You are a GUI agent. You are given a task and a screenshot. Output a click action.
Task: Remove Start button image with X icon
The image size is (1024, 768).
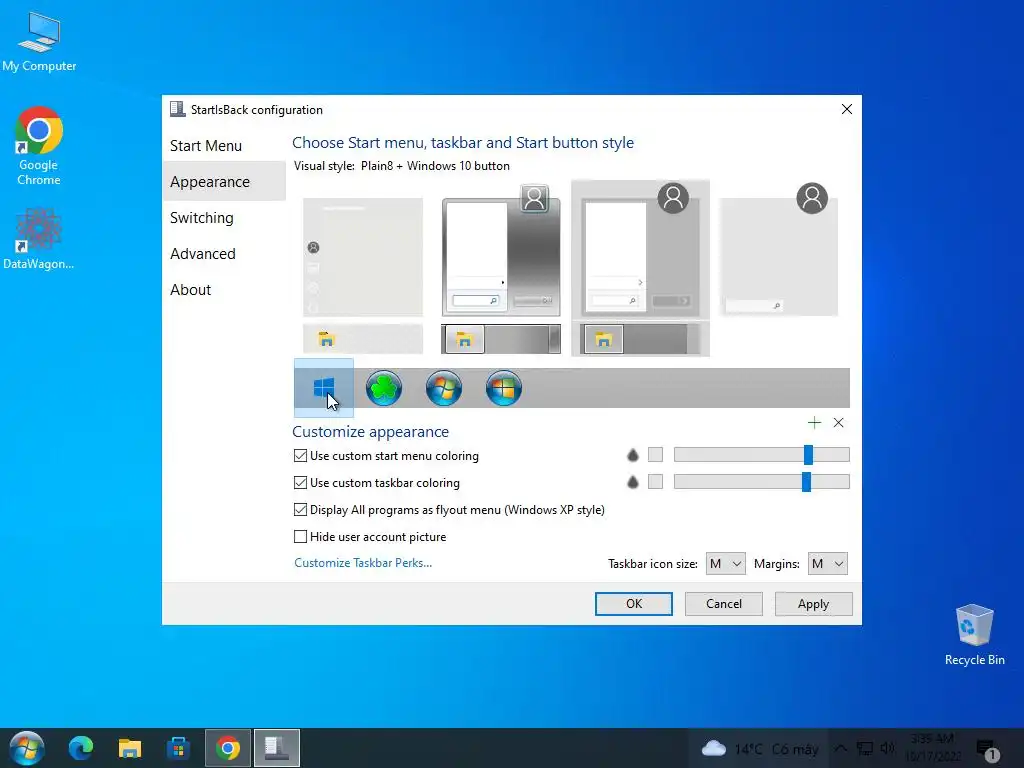(839, 423)
